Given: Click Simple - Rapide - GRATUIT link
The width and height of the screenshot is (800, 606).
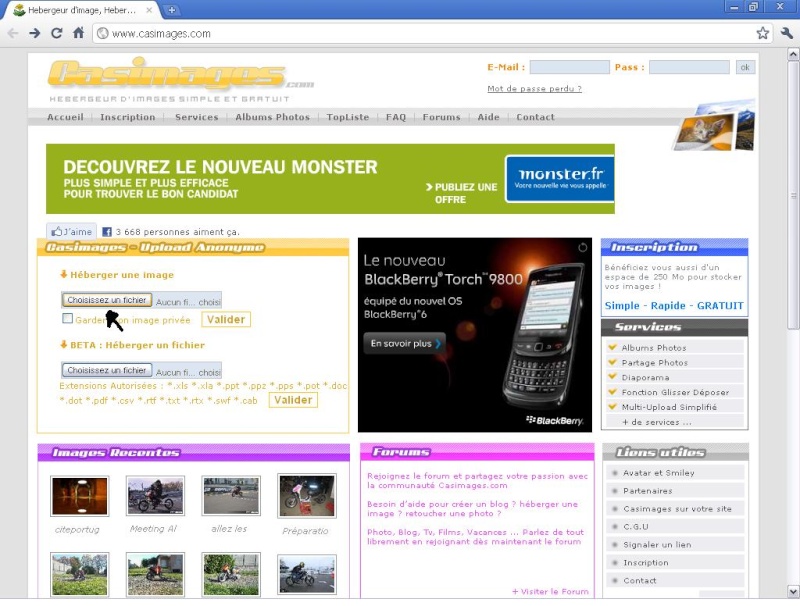Looking at the screenshot, I should pos(674,306).
